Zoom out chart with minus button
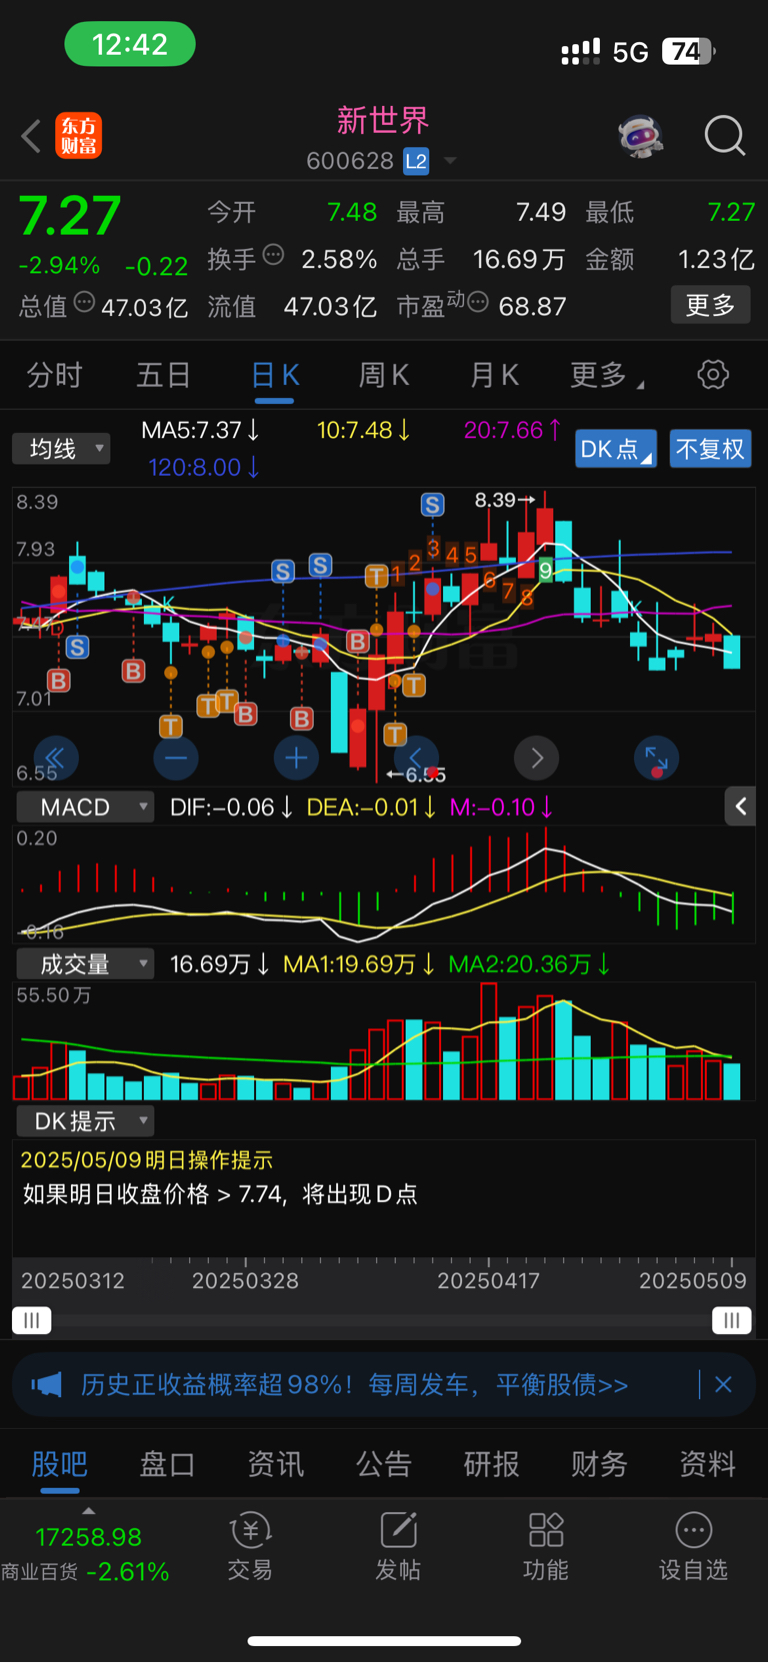 click(176, 758)
